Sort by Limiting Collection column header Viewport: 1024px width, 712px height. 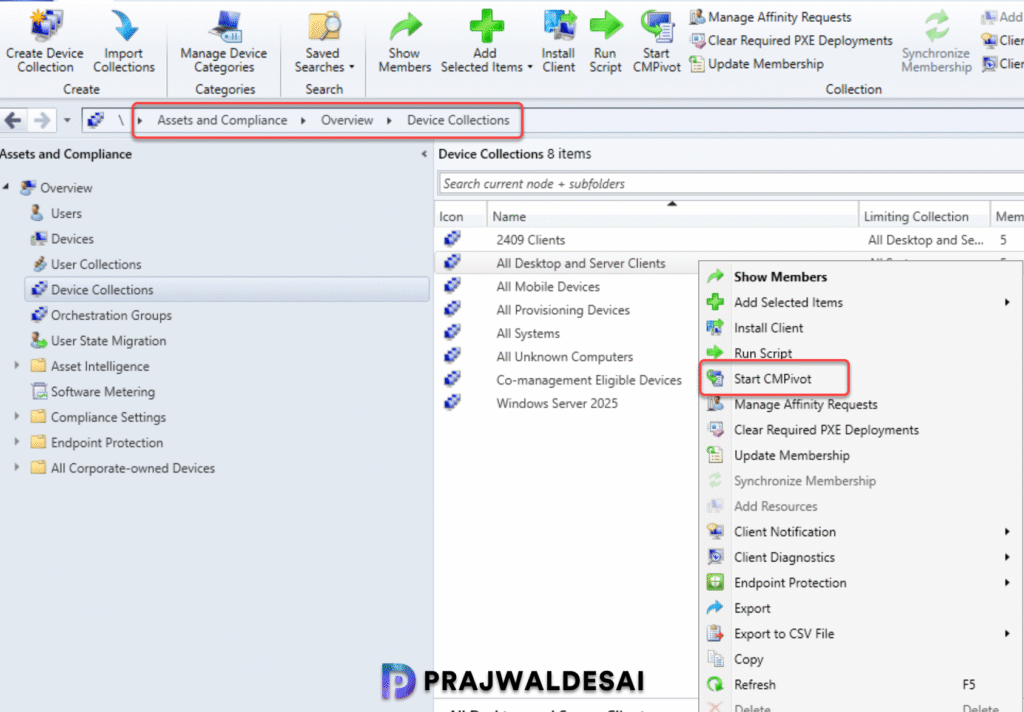tap(924, 216)
